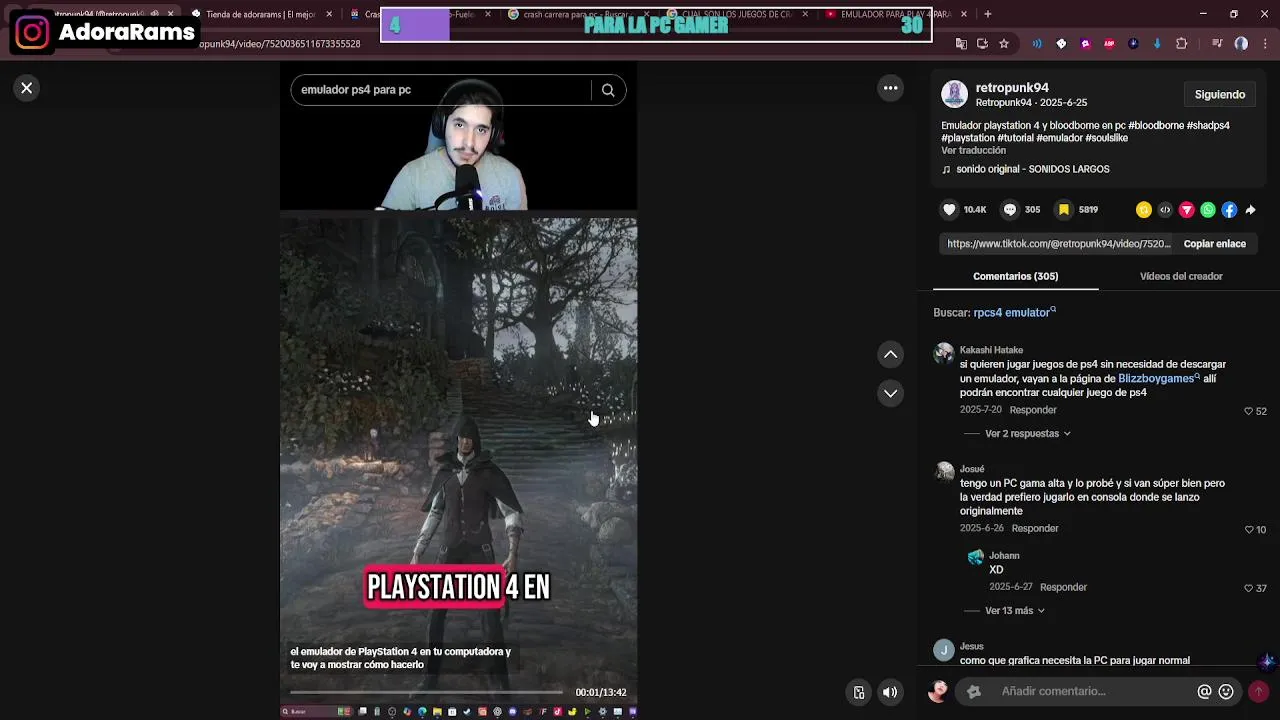The image size is (1280, 720).
Task: Open Kakashi Hatake's profile avatar
Action: pos(943,354)
